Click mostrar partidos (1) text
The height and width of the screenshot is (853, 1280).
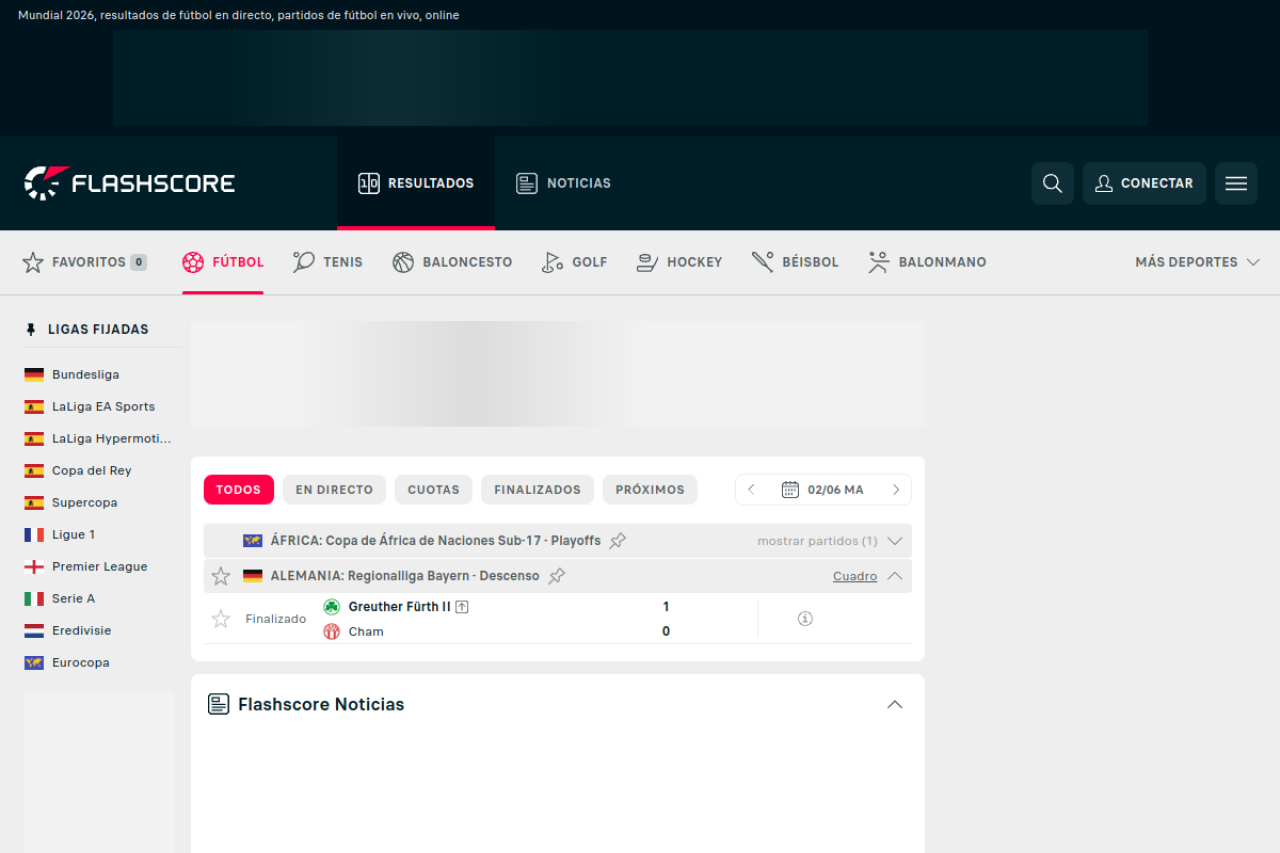tap(817, 541)
